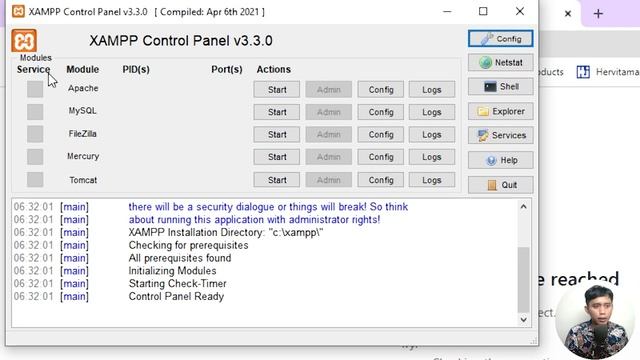
Task: Click the PID(s) column header
Action: [x=136, y=69]
